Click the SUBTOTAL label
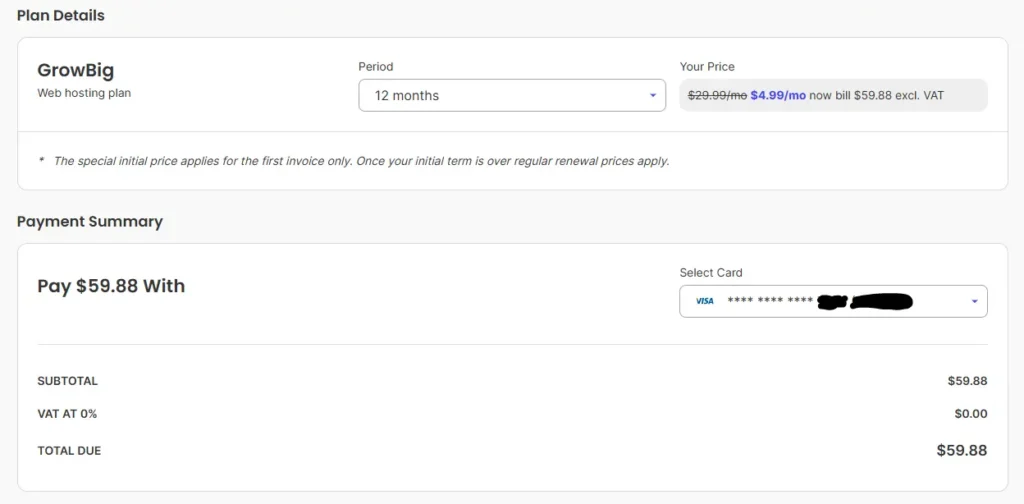 point(67,381)
